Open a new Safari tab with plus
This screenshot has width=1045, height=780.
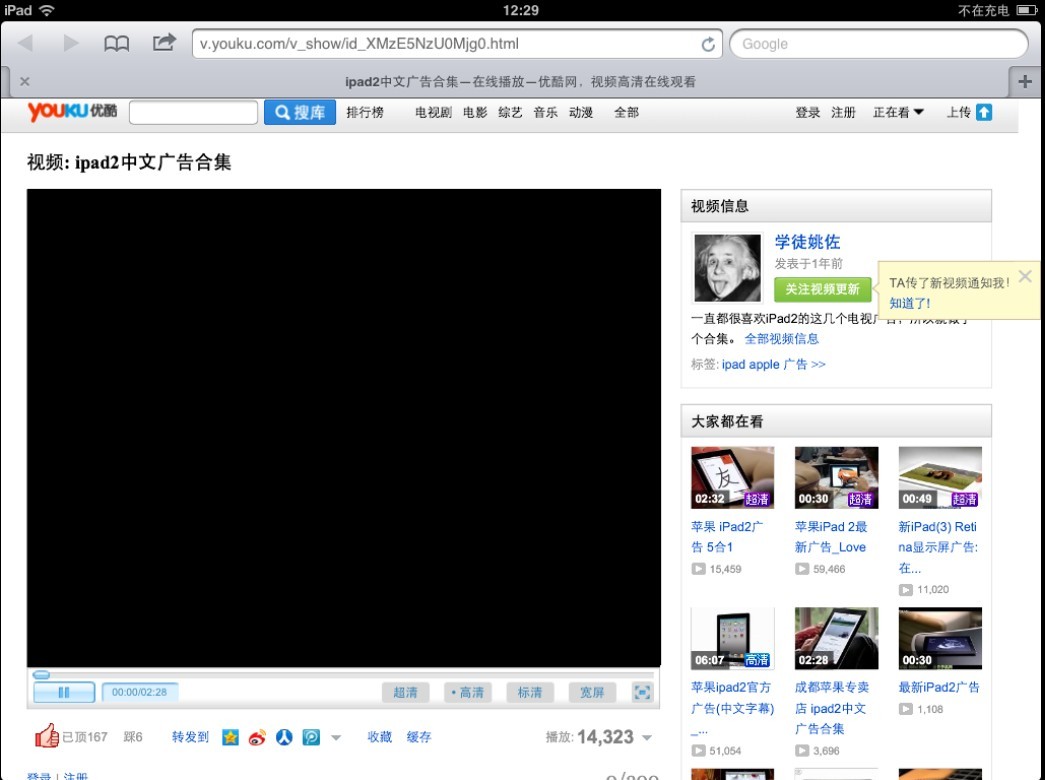click(x=1025, y=81)
